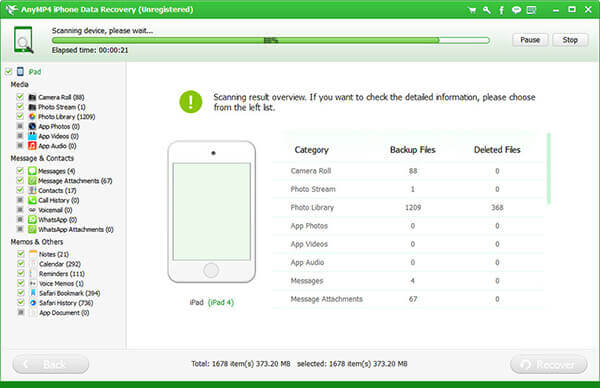Open Contacts (17) in the list

(57, 191)
